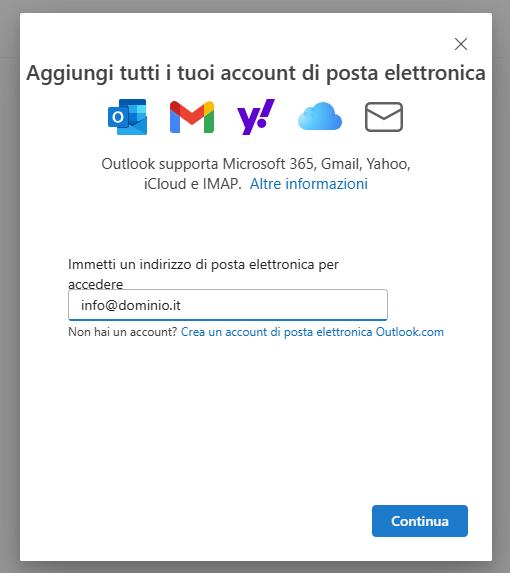The image size is (510, 573).
Task: Click the Outlook.com portion of the create link
Action: pos(410,332)
